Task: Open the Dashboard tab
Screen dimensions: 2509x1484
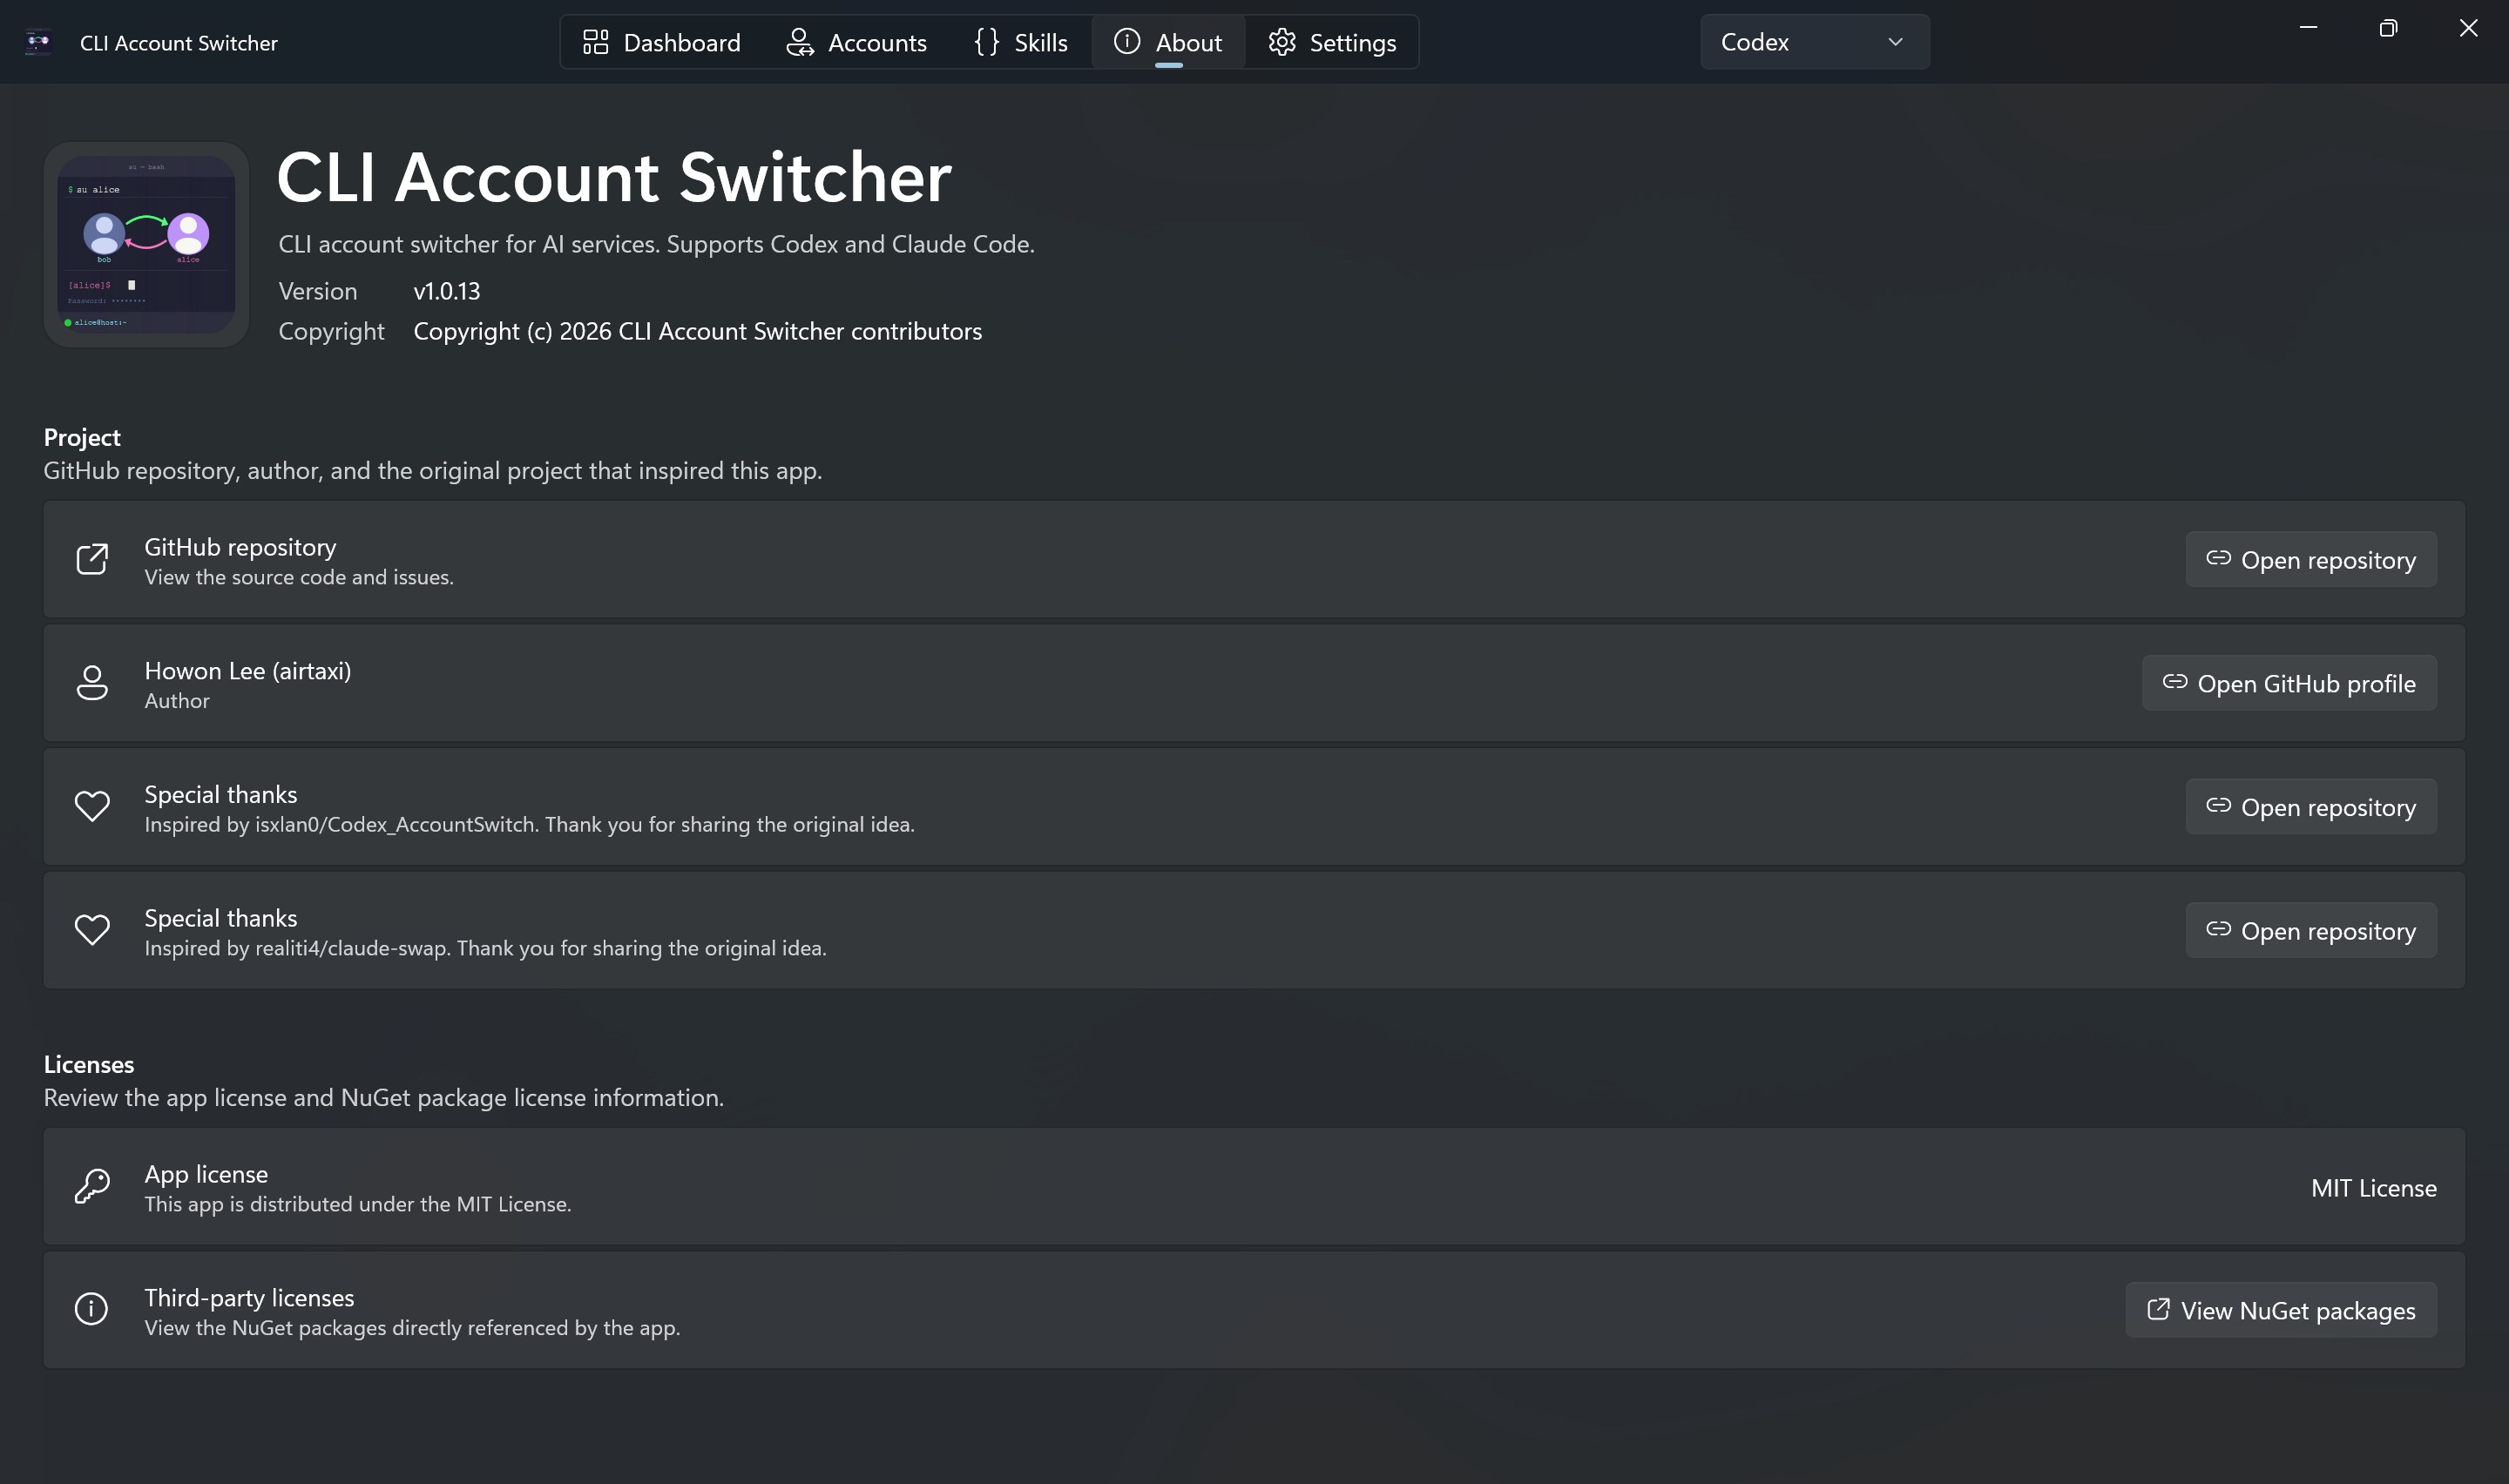Action: click(662, 42)
